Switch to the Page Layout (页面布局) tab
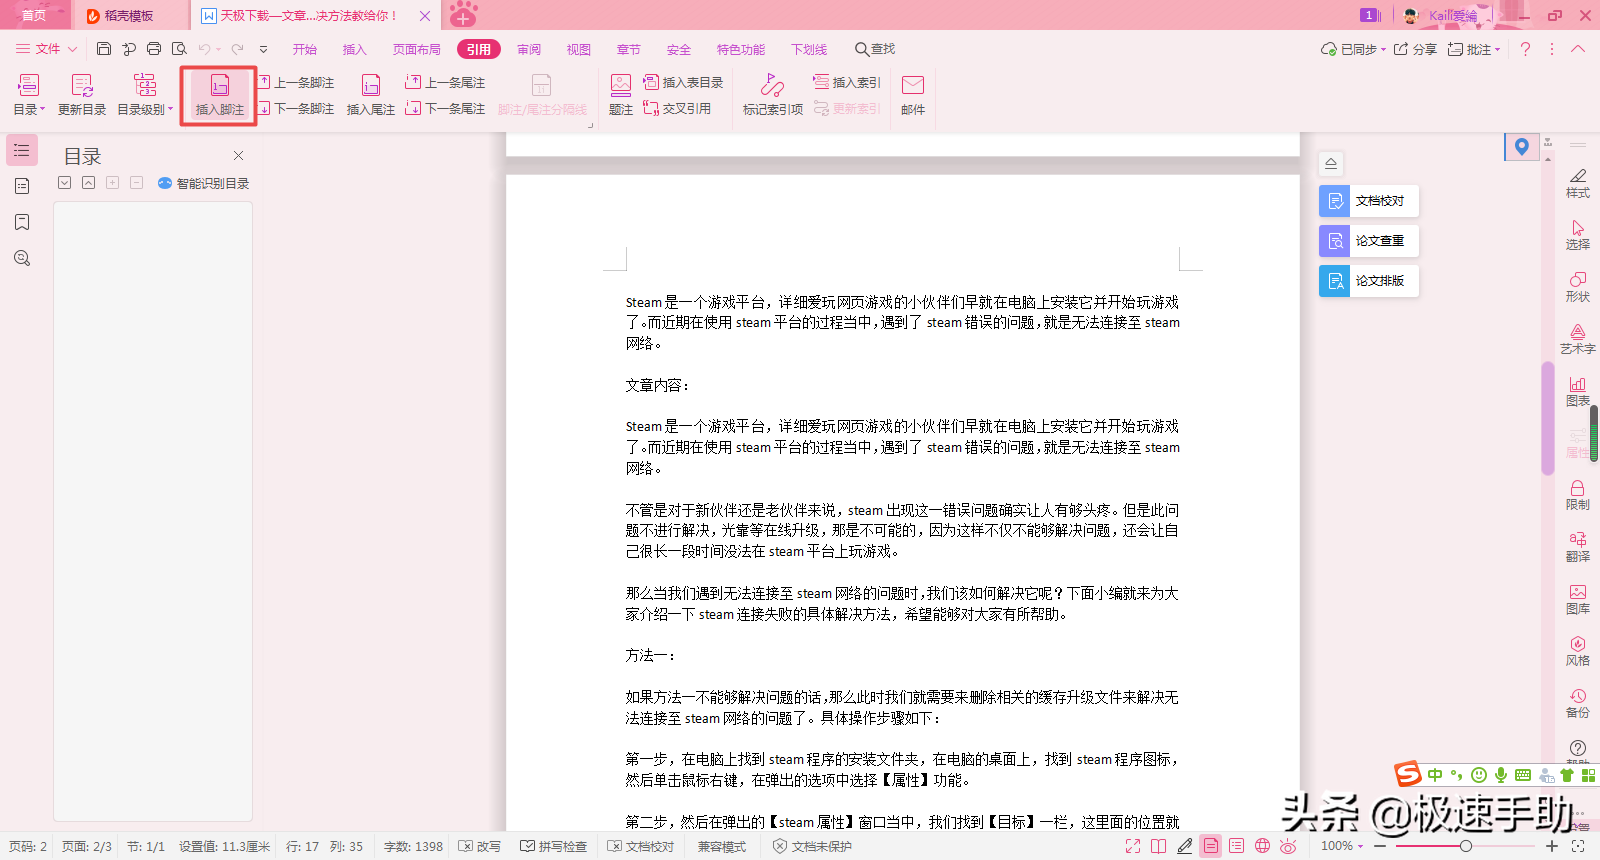The height and width of the screenshot is (860, 1600). (x=417, y=49)
